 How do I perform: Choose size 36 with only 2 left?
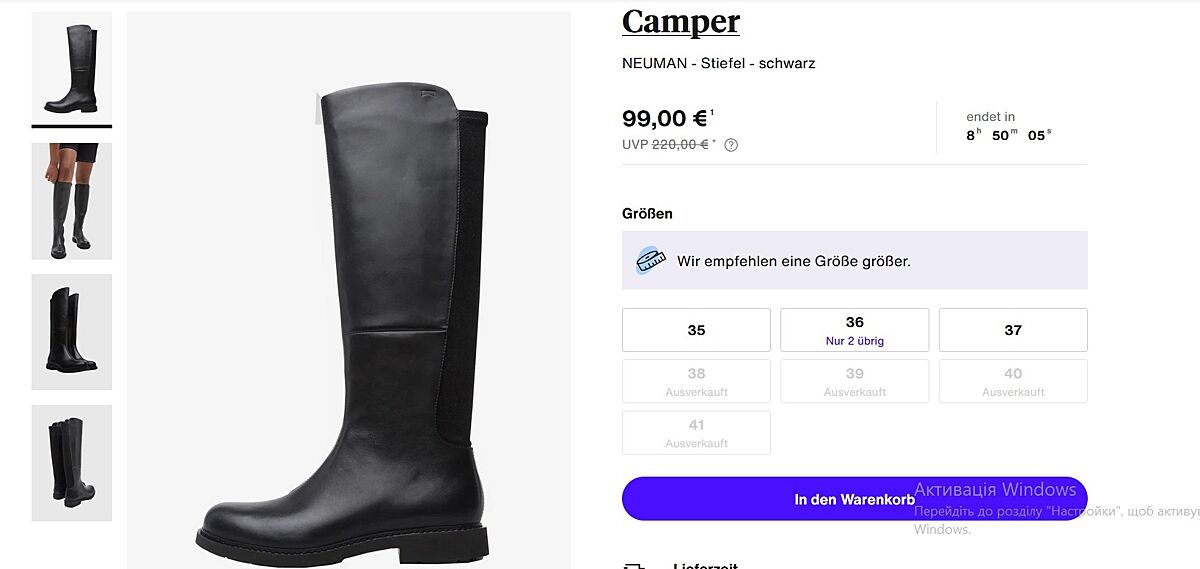[x=854, y=330]
